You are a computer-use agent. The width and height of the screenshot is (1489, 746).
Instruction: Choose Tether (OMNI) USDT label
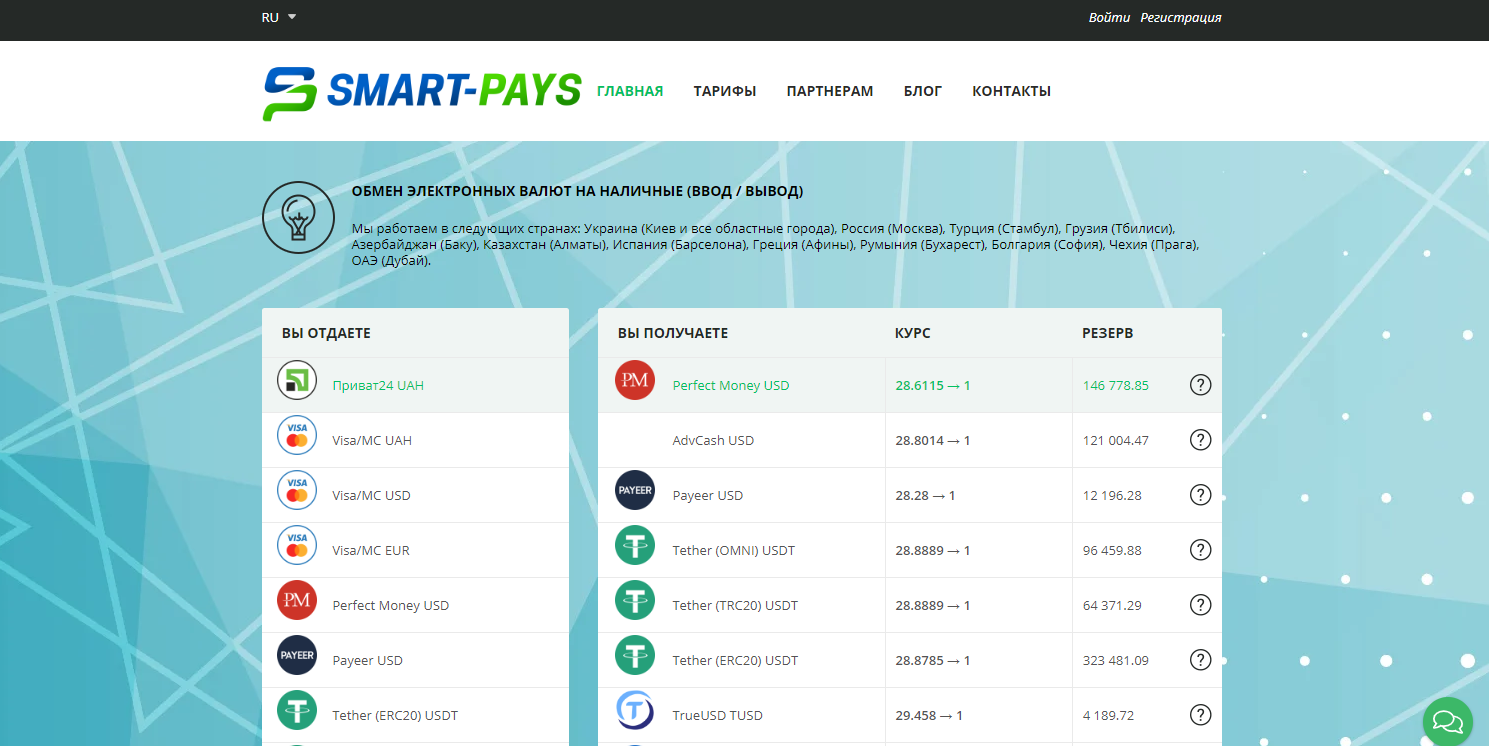[x=734, y=551]
